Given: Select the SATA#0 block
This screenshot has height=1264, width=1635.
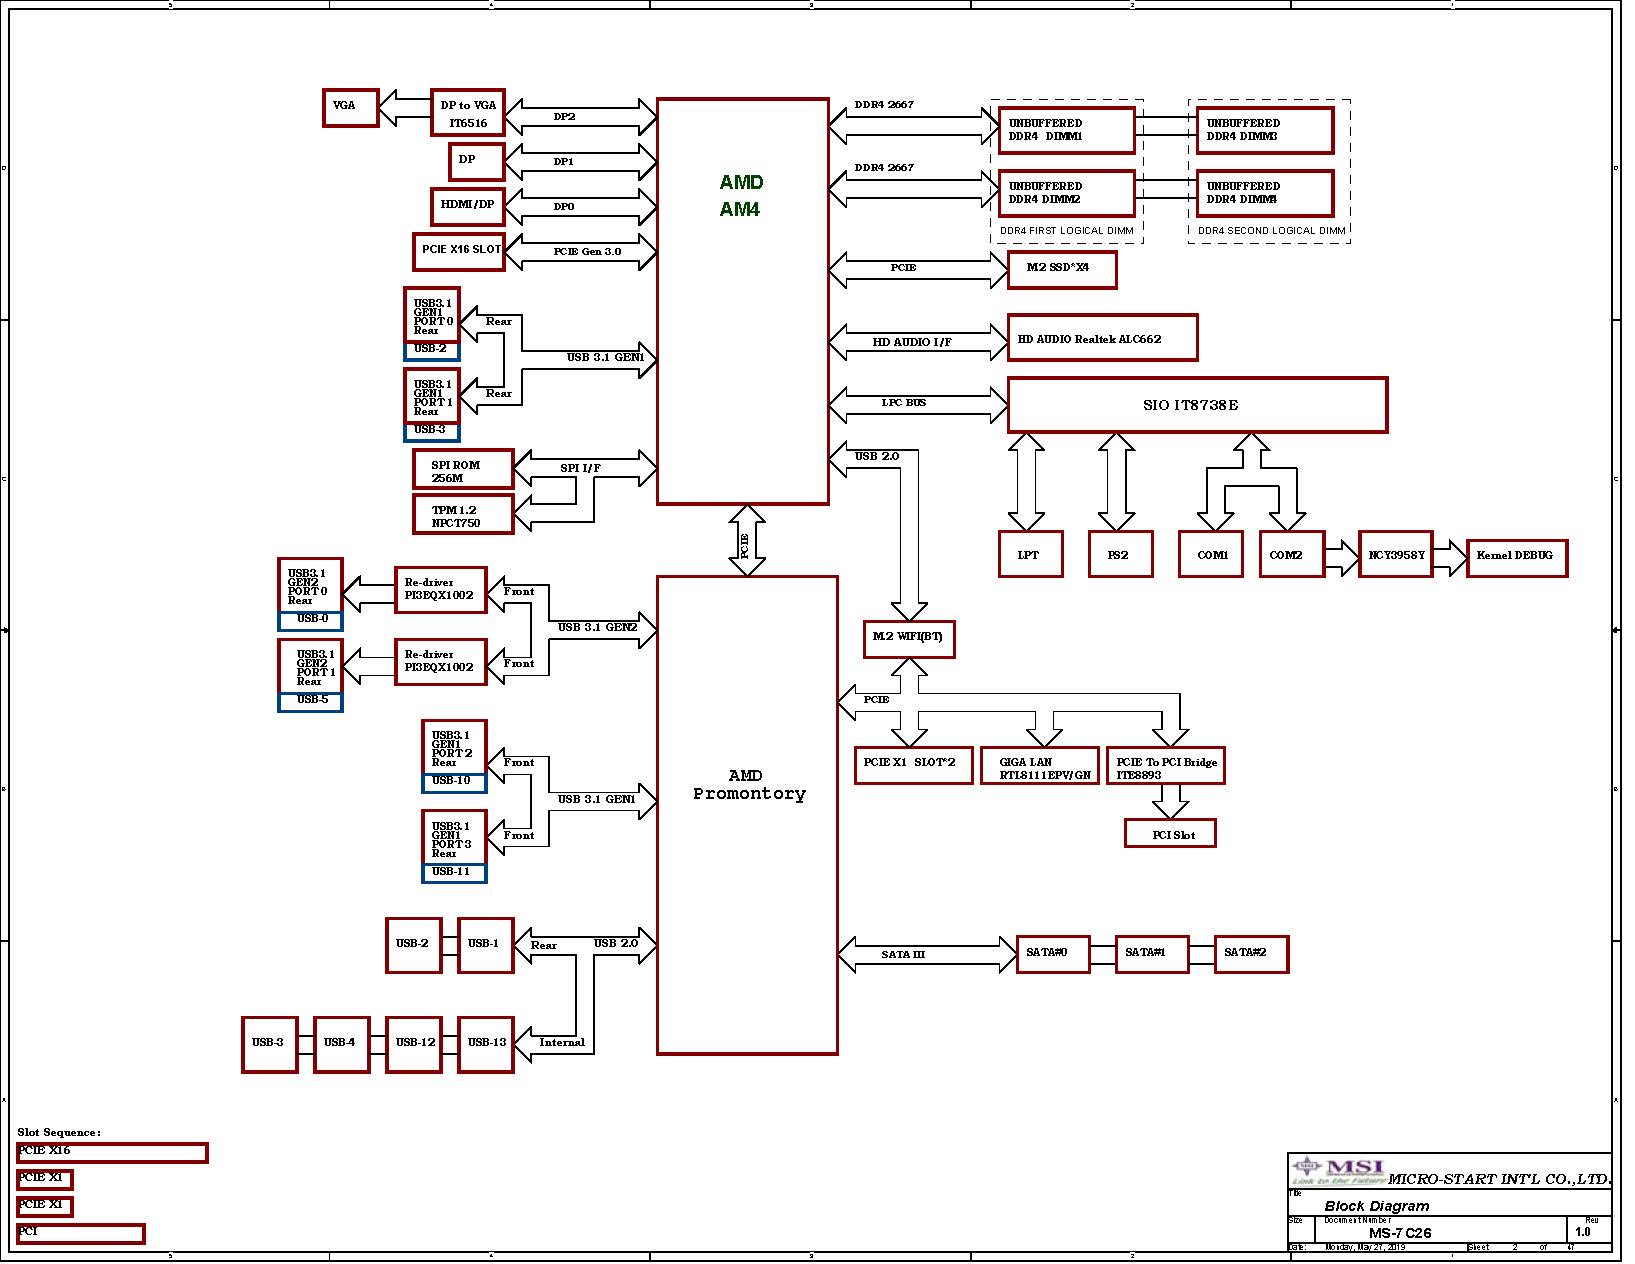Looking at the screenshot, I should tap(1053, 954).
